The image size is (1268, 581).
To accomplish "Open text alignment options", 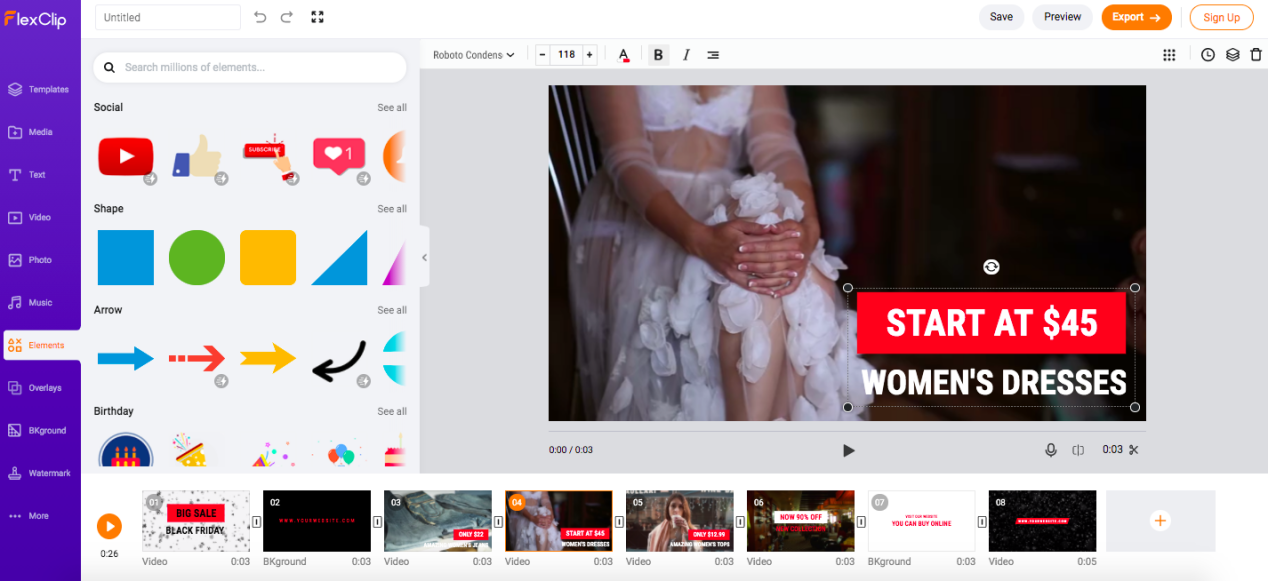I will click(713, 55).
